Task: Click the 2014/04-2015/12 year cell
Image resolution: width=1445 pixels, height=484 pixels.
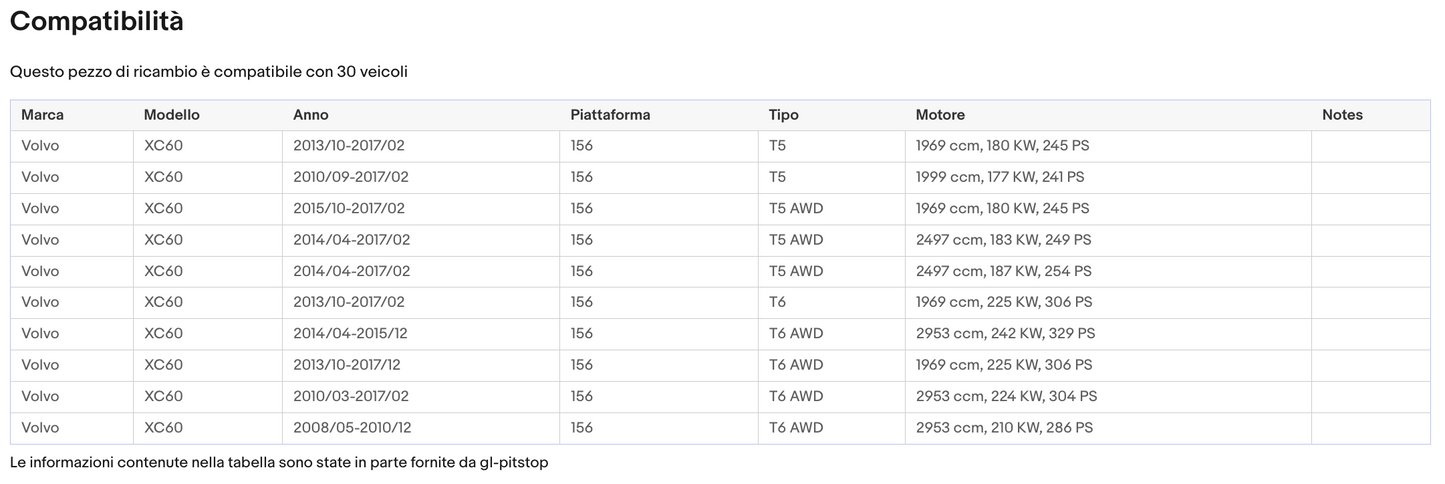Action: (350, 333)
